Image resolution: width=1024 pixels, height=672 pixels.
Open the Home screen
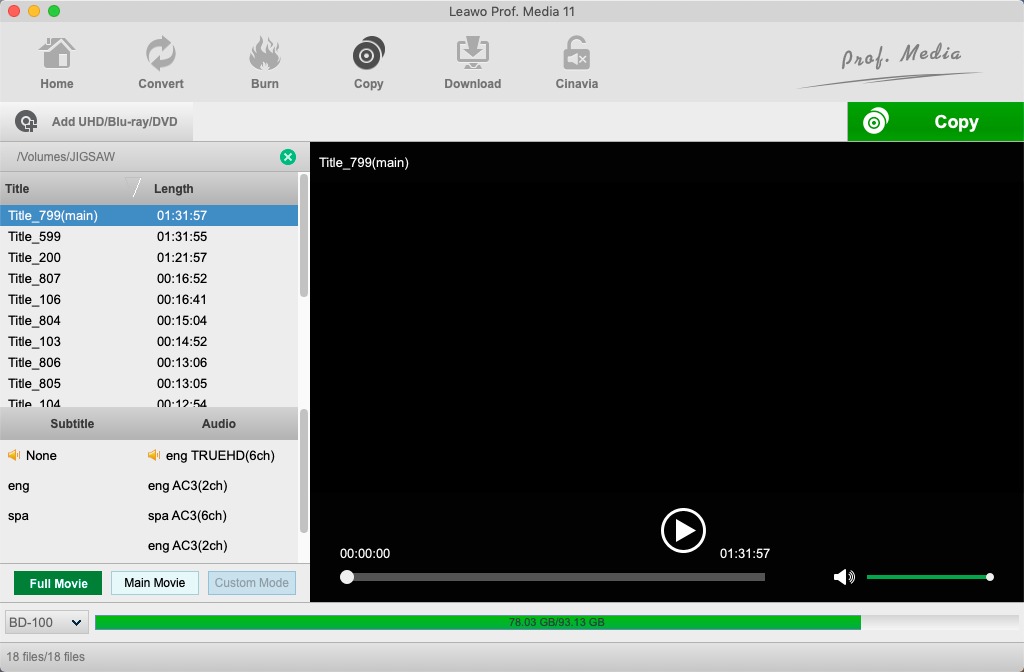tap(56, 61)
